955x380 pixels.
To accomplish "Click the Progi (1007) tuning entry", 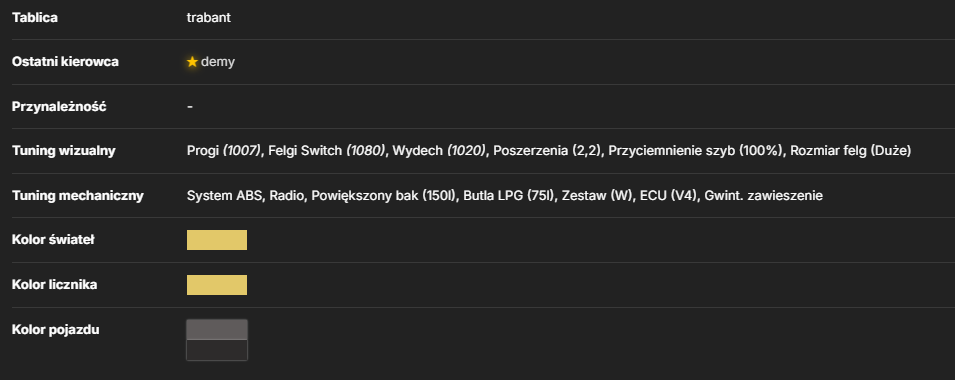I will pos(224,151).
